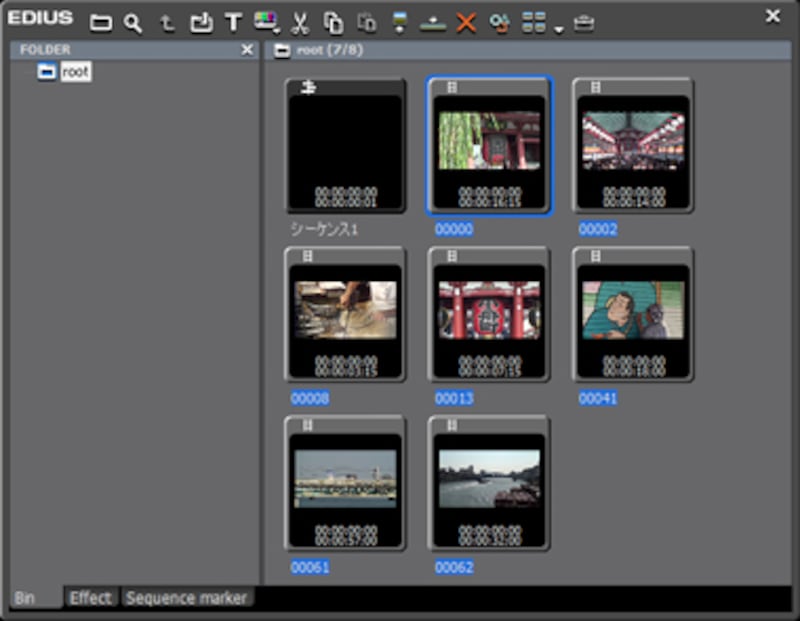Click the Properties icon beside delete
The image size is (800, 621).
tap(500, 22)
